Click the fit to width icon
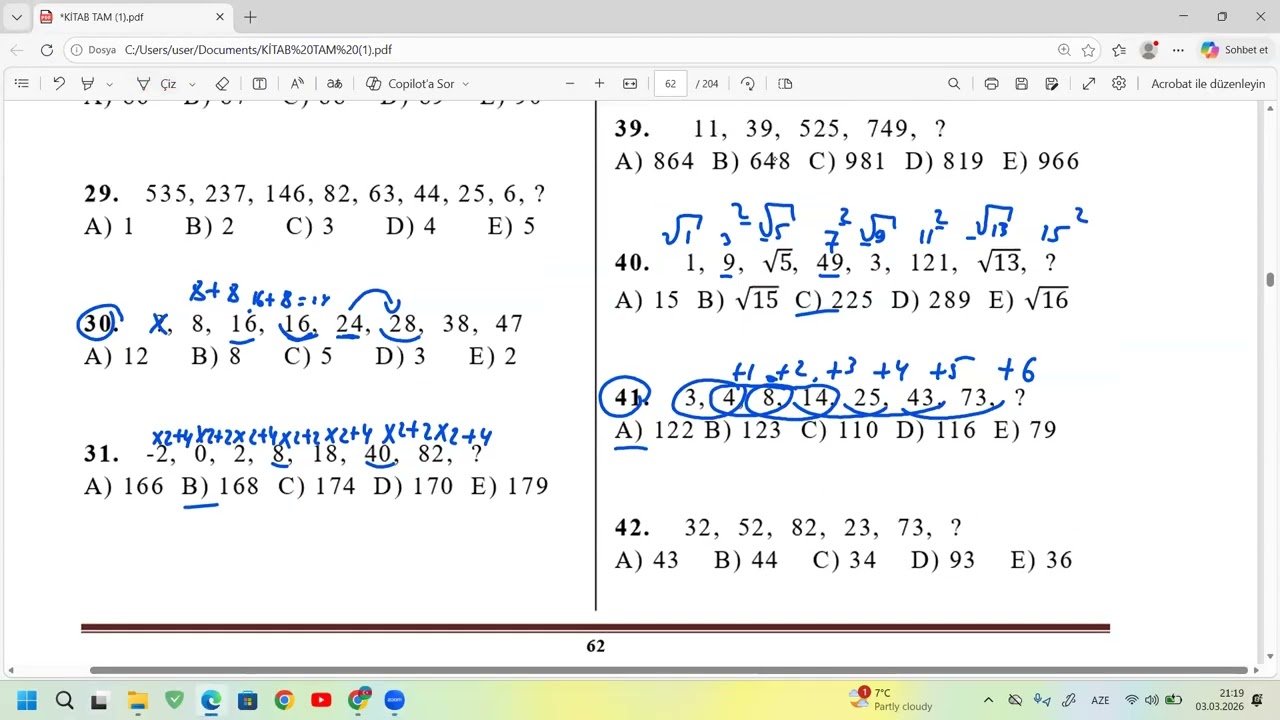Viewport: 1280px width, 720px height. pos(630,84)
